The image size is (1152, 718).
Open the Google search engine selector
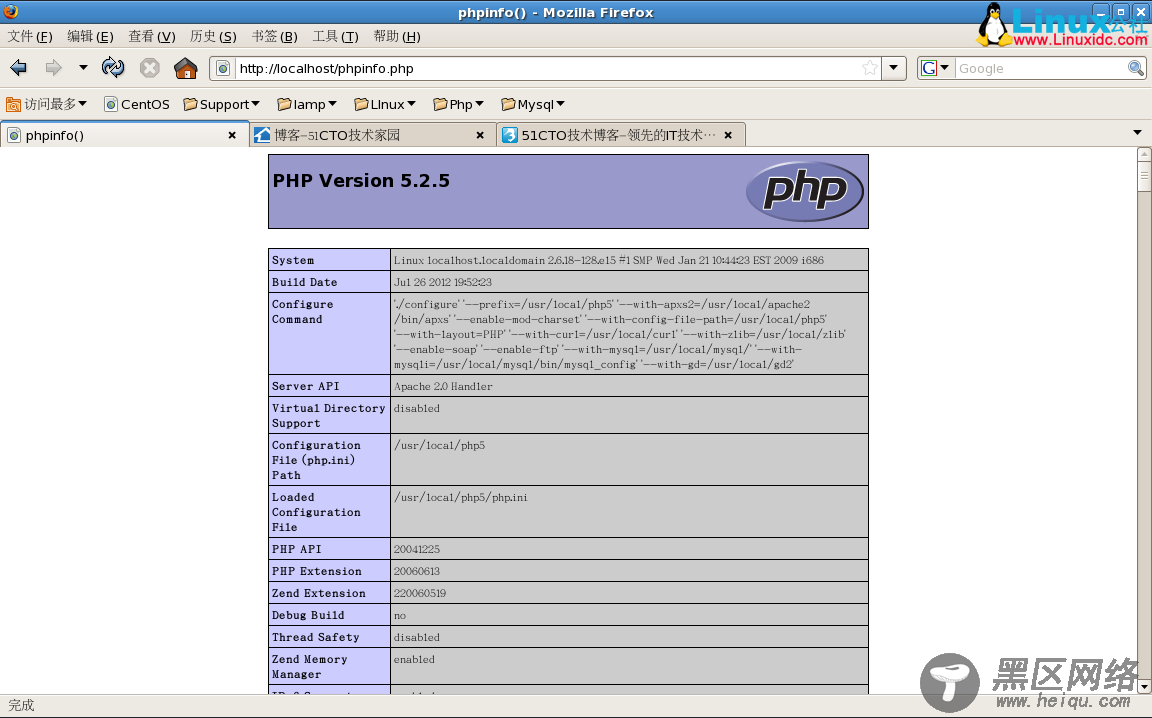935,68
